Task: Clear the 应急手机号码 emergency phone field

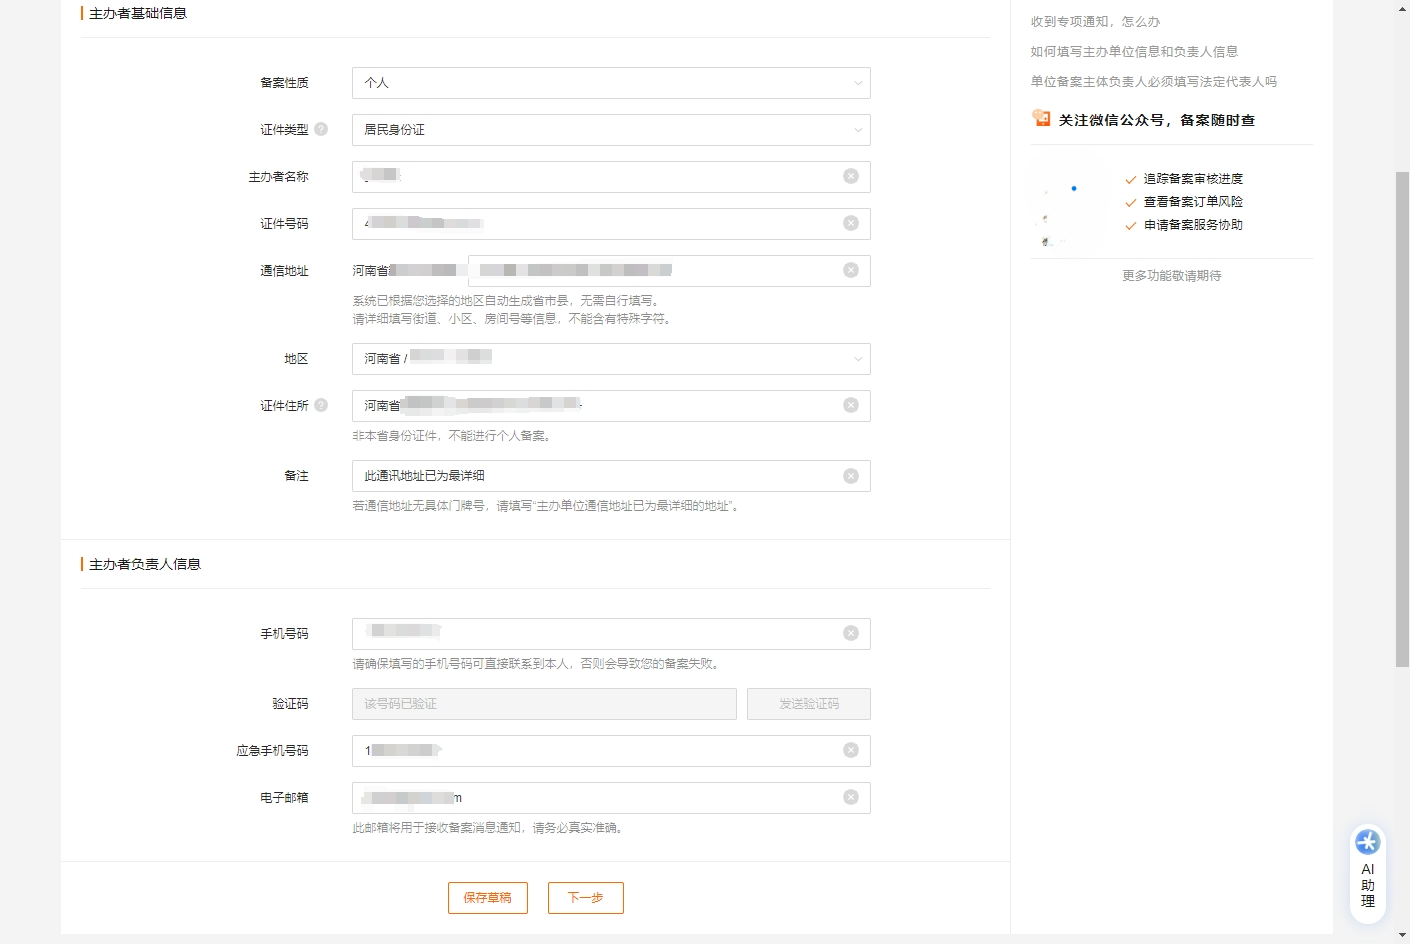Action: [851, 750]
